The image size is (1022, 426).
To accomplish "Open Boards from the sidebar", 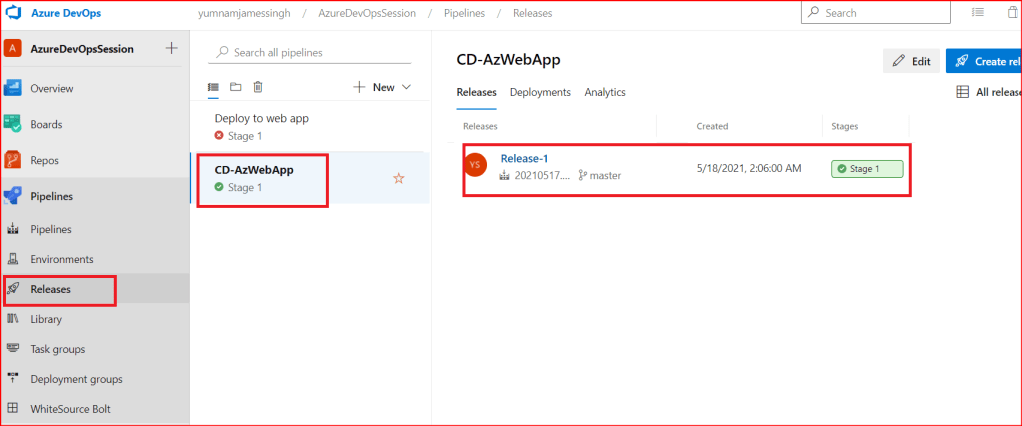I will click(x=46, y=125).
